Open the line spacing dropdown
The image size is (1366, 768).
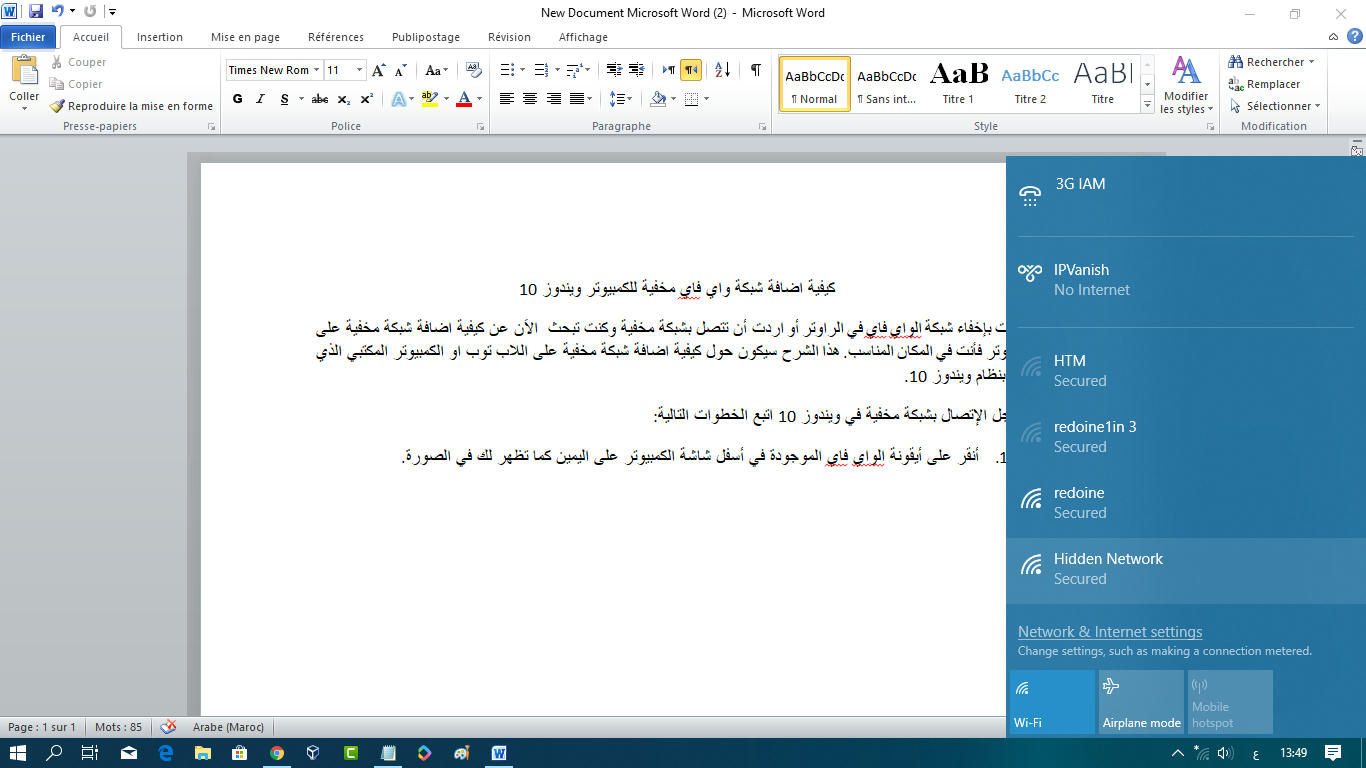621,99
